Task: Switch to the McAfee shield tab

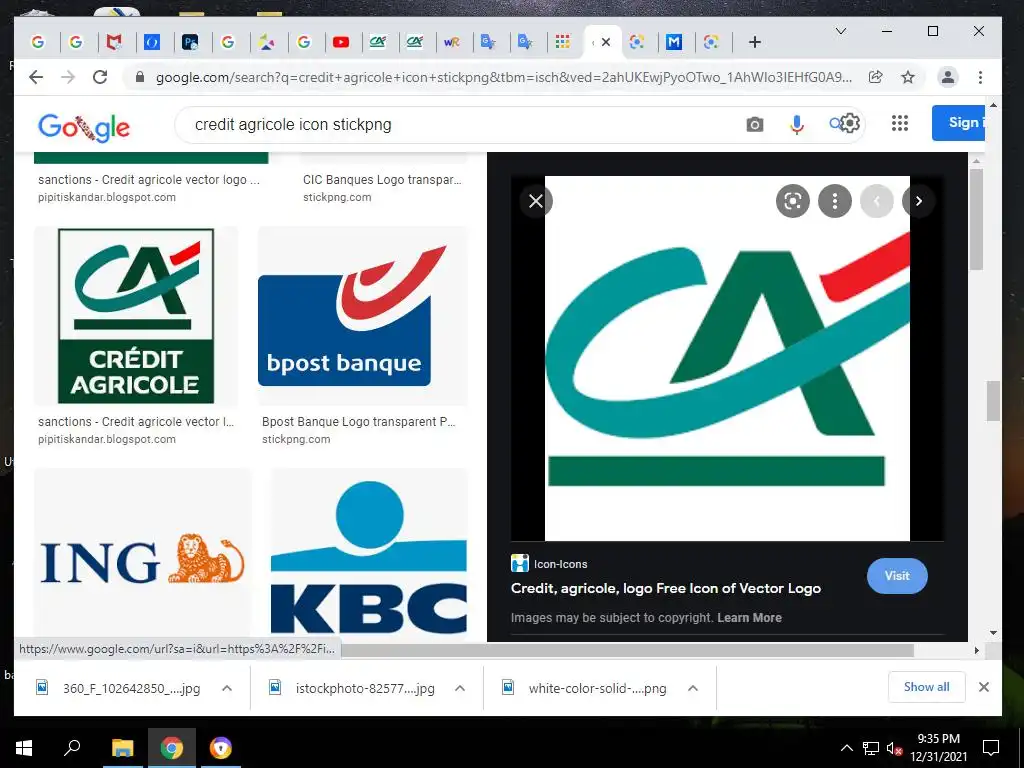Action: pyautogui.click(x=114, y=42)
